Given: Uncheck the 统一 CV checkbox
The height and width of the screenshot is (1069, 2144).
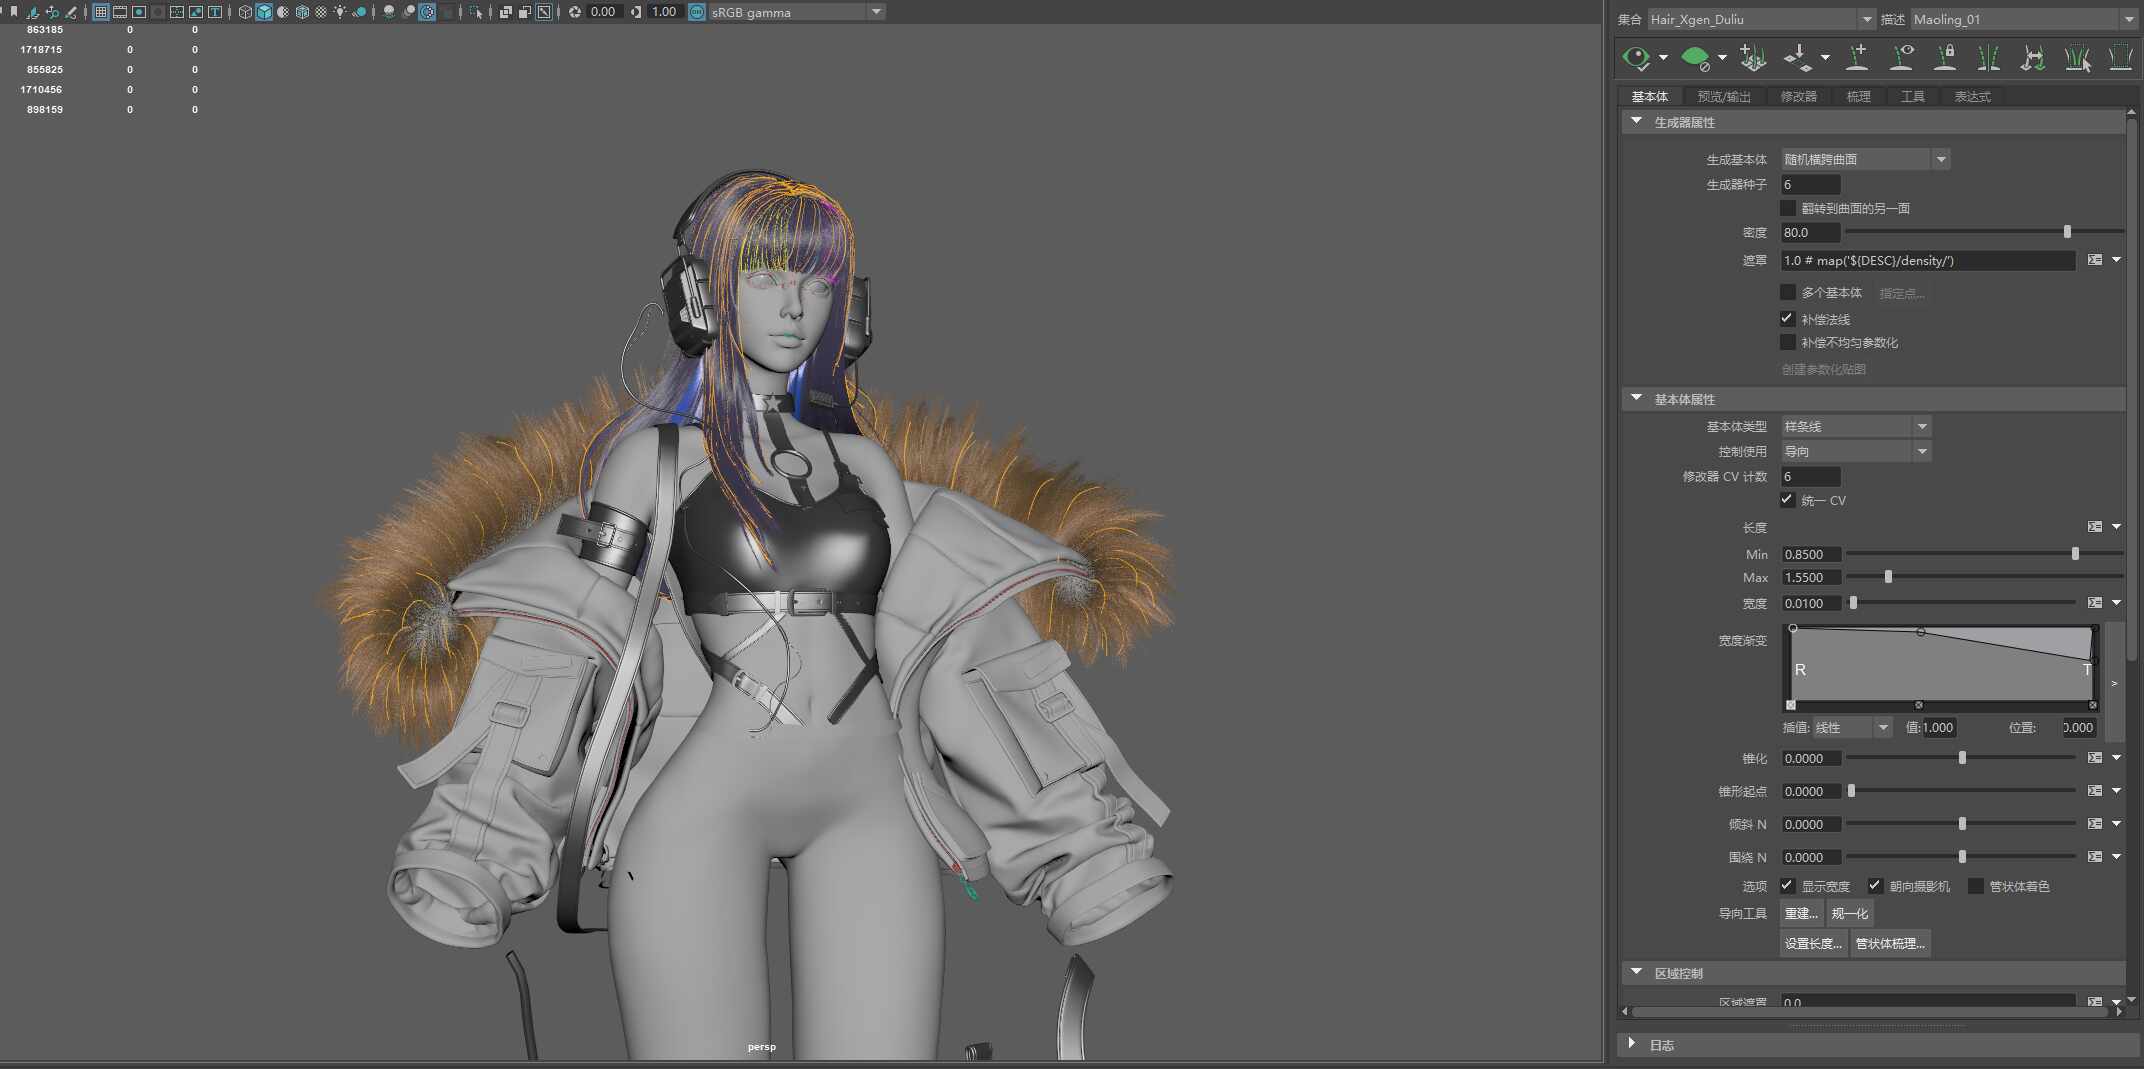Looking at the screenshot, I should click(x=1787, y=500).
